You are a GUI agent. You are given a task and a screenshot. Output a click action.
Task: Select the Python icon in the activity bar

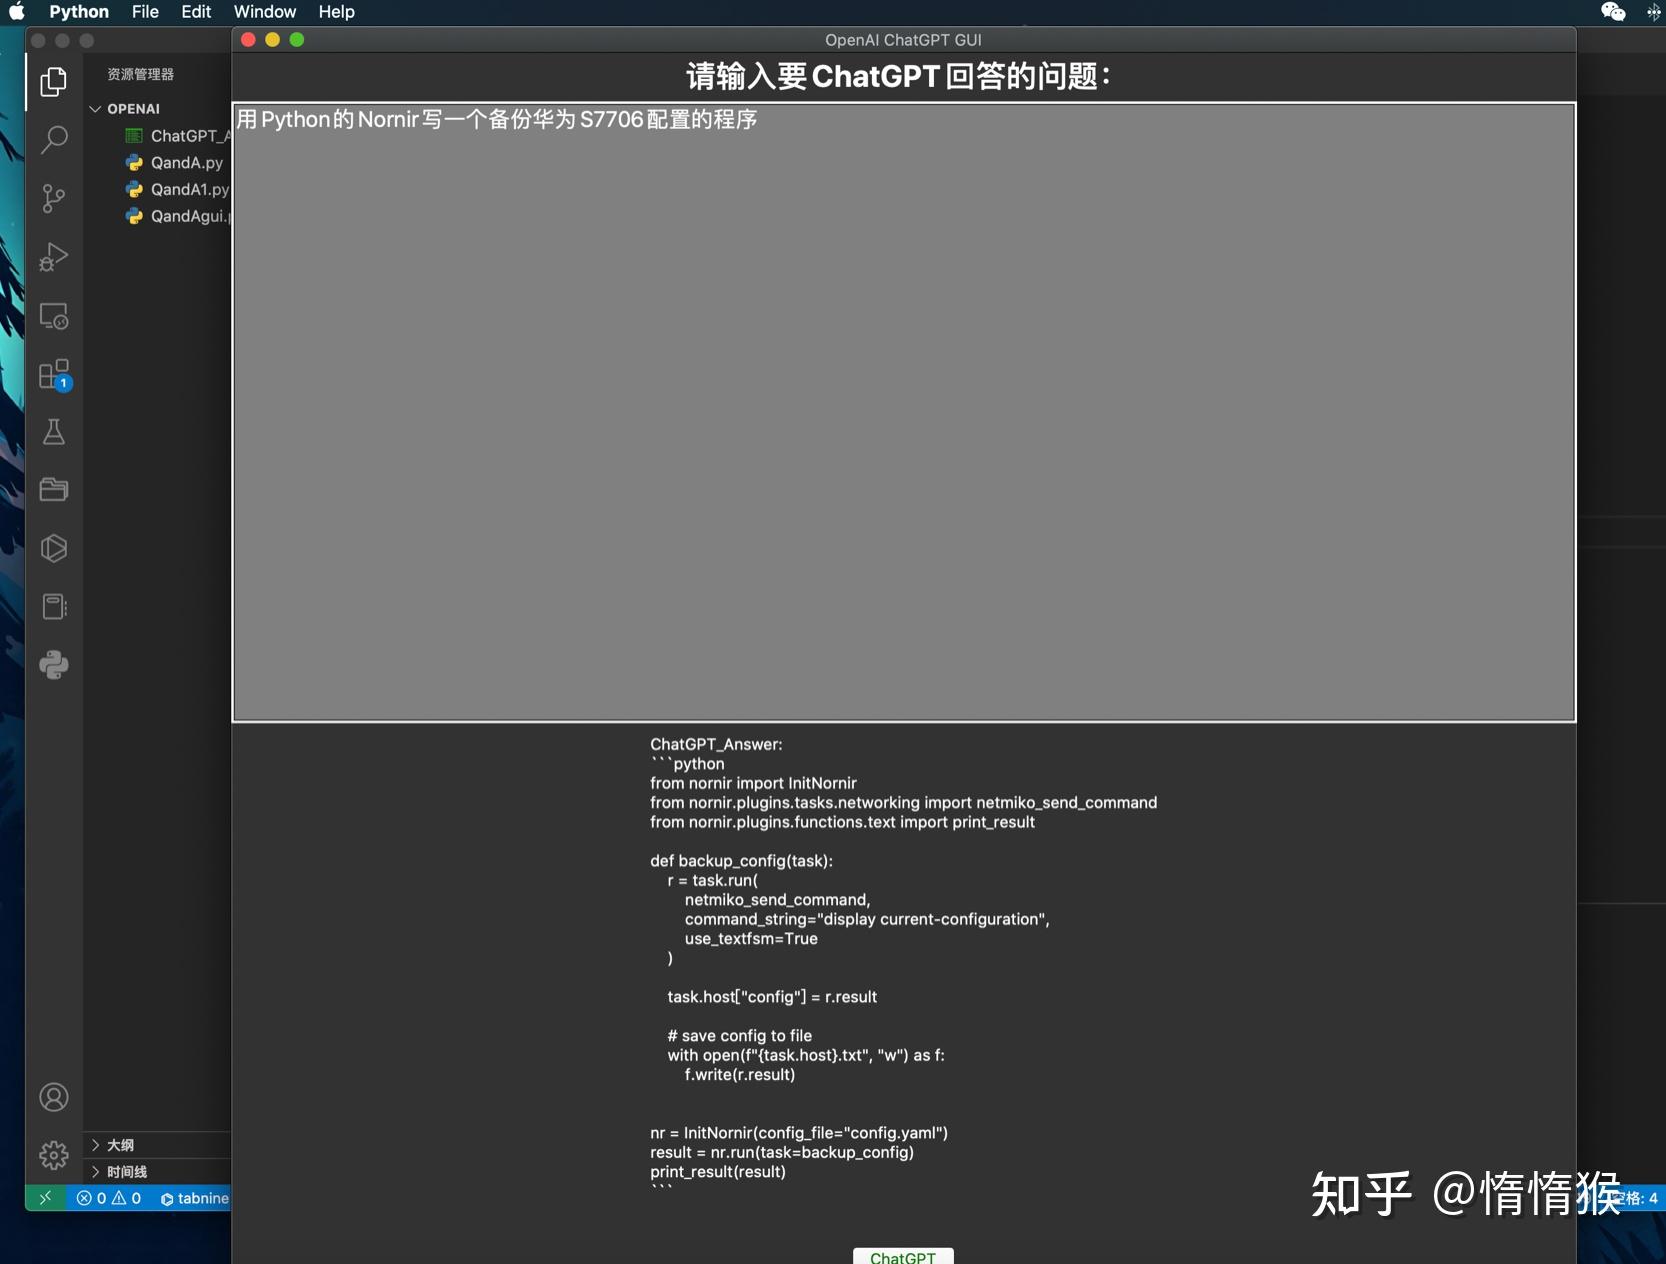pyautogui.click(x=53, y=665)
